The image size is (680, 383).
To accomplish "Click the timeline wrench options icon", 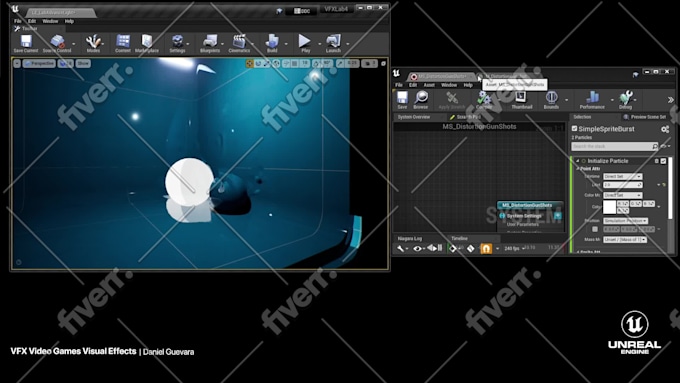I will click(400, 249).
